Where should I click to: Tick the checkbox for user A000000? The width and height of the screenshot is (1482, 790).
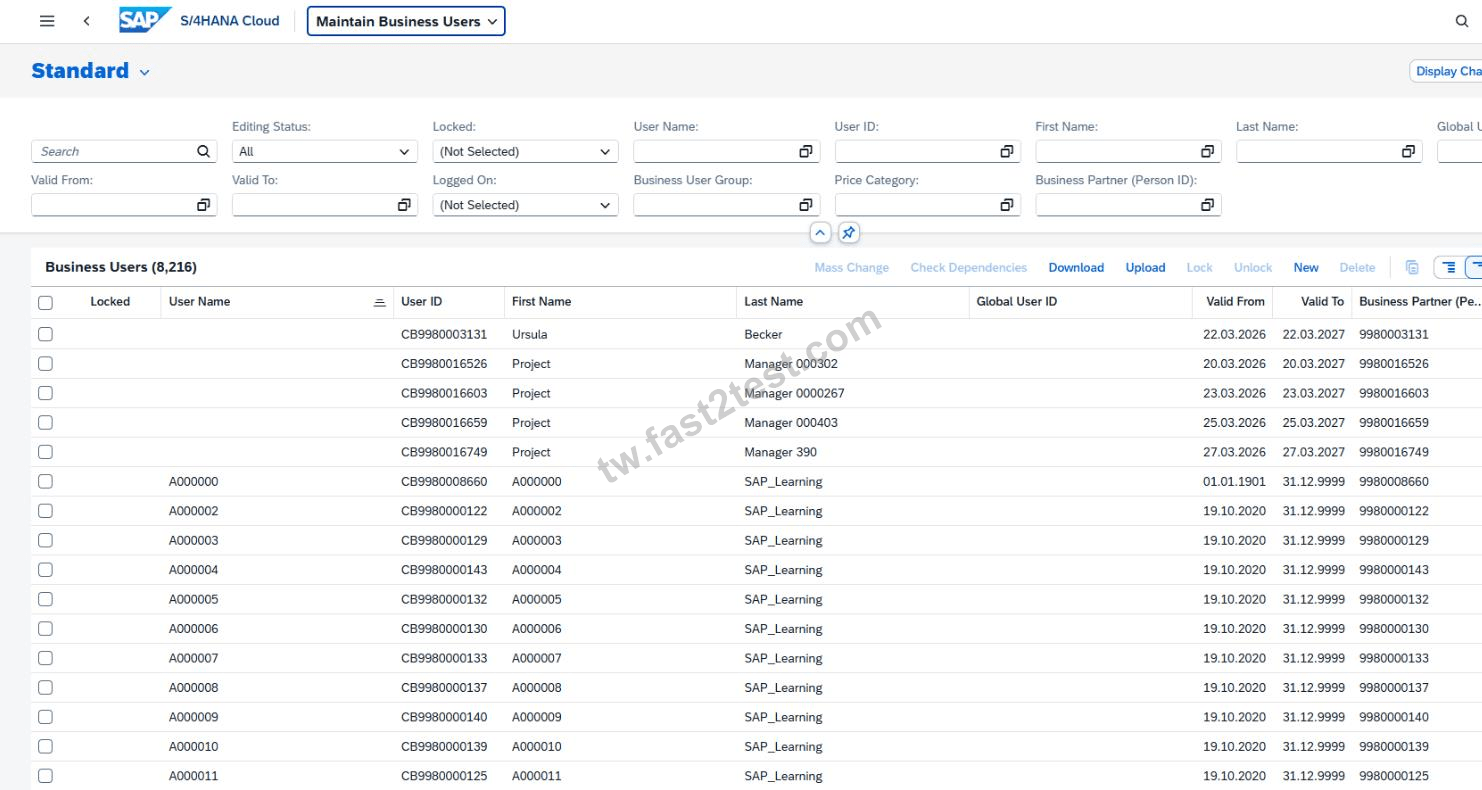coord(45,481)
